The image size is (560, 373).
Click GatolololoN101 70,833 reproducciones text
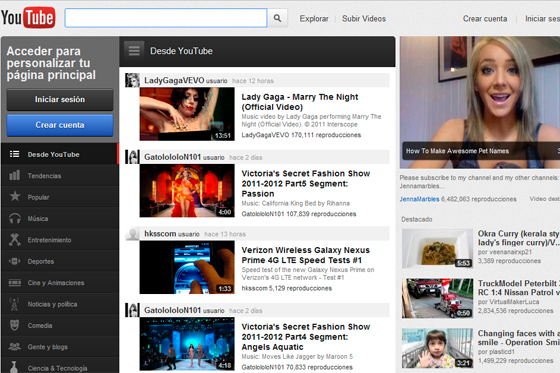tap(297, 367)
